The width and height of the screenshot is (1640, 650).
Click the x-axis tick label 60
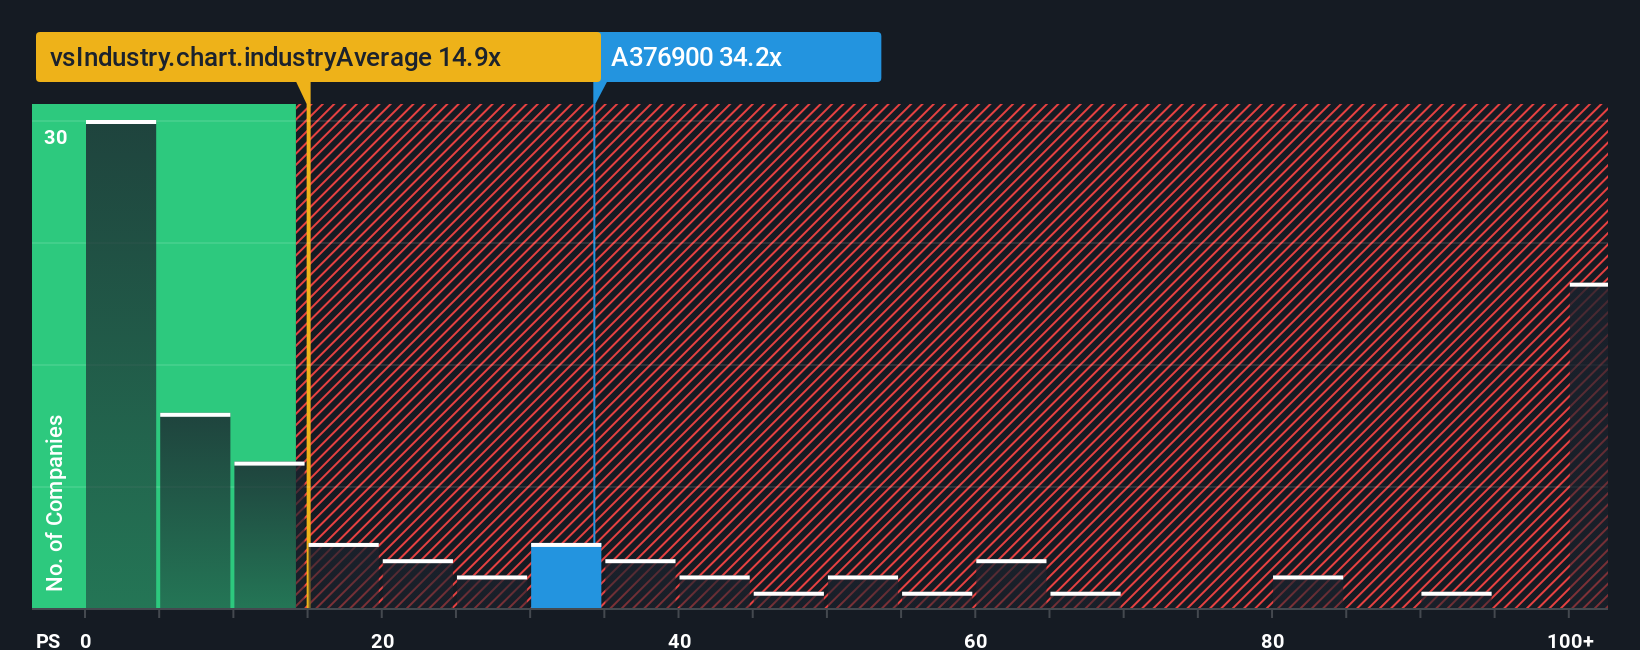(976, 640)
